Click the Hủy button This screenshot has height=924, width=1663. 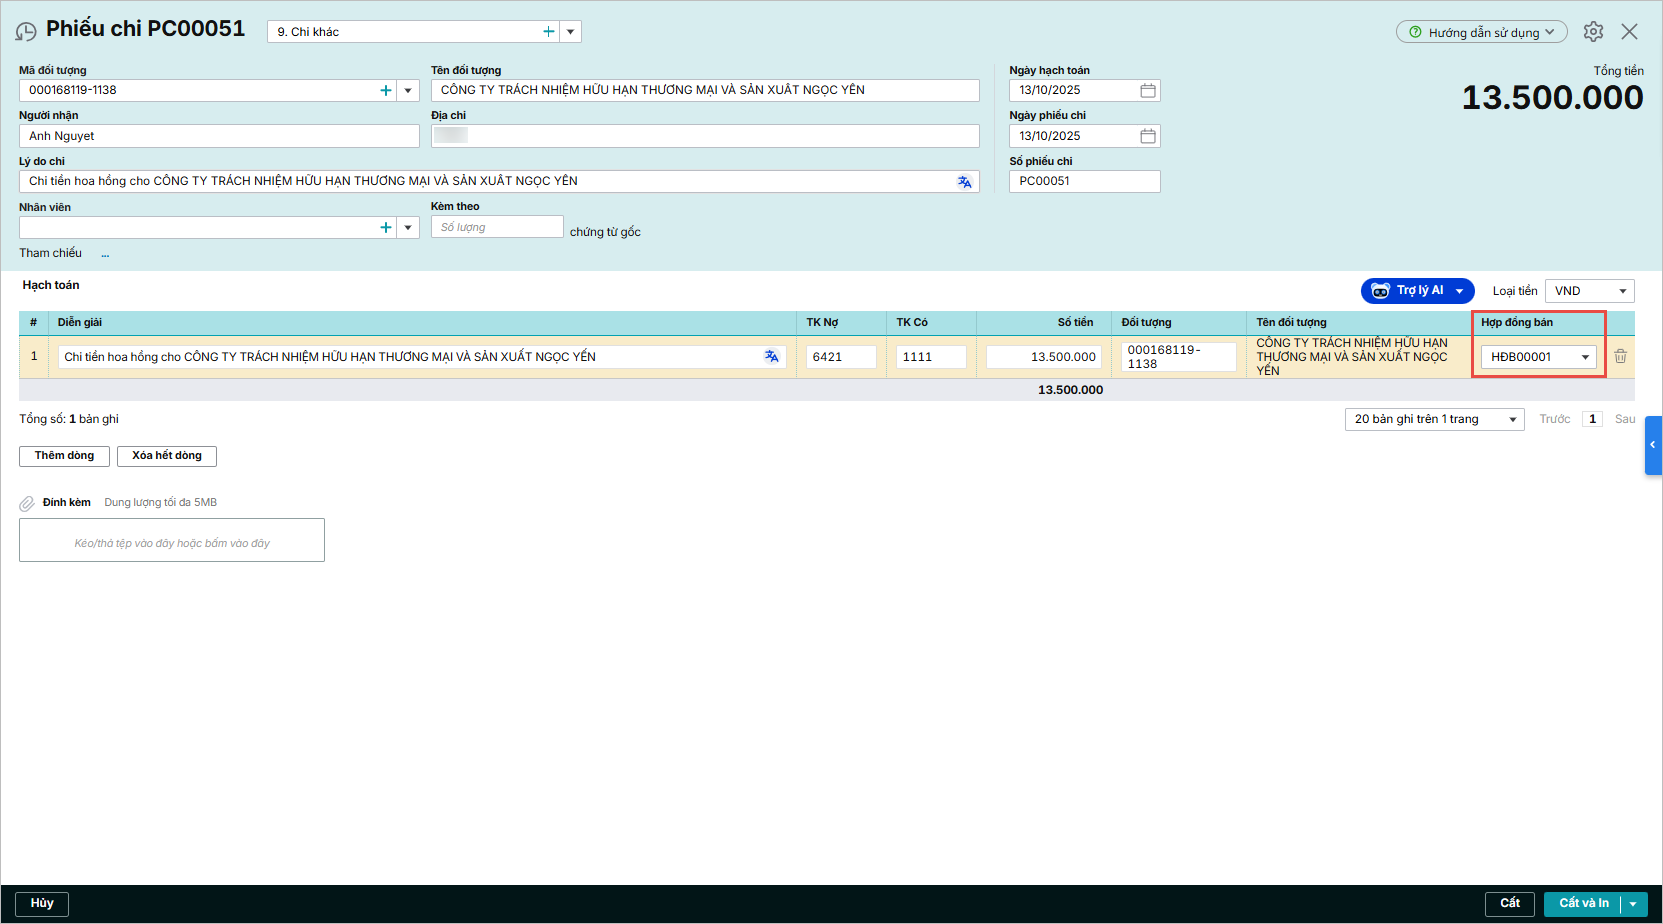coord(42,904)
